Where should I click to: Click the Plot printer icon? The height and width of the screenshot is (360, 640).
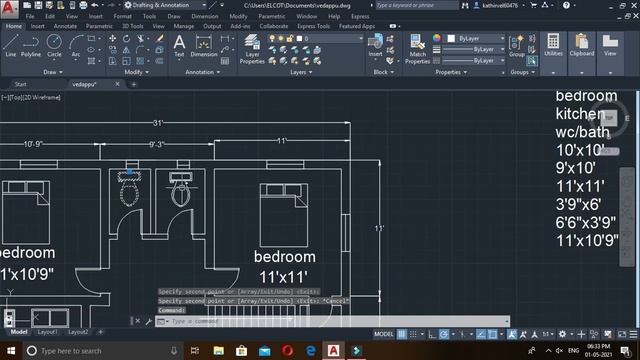pos(83,5)
